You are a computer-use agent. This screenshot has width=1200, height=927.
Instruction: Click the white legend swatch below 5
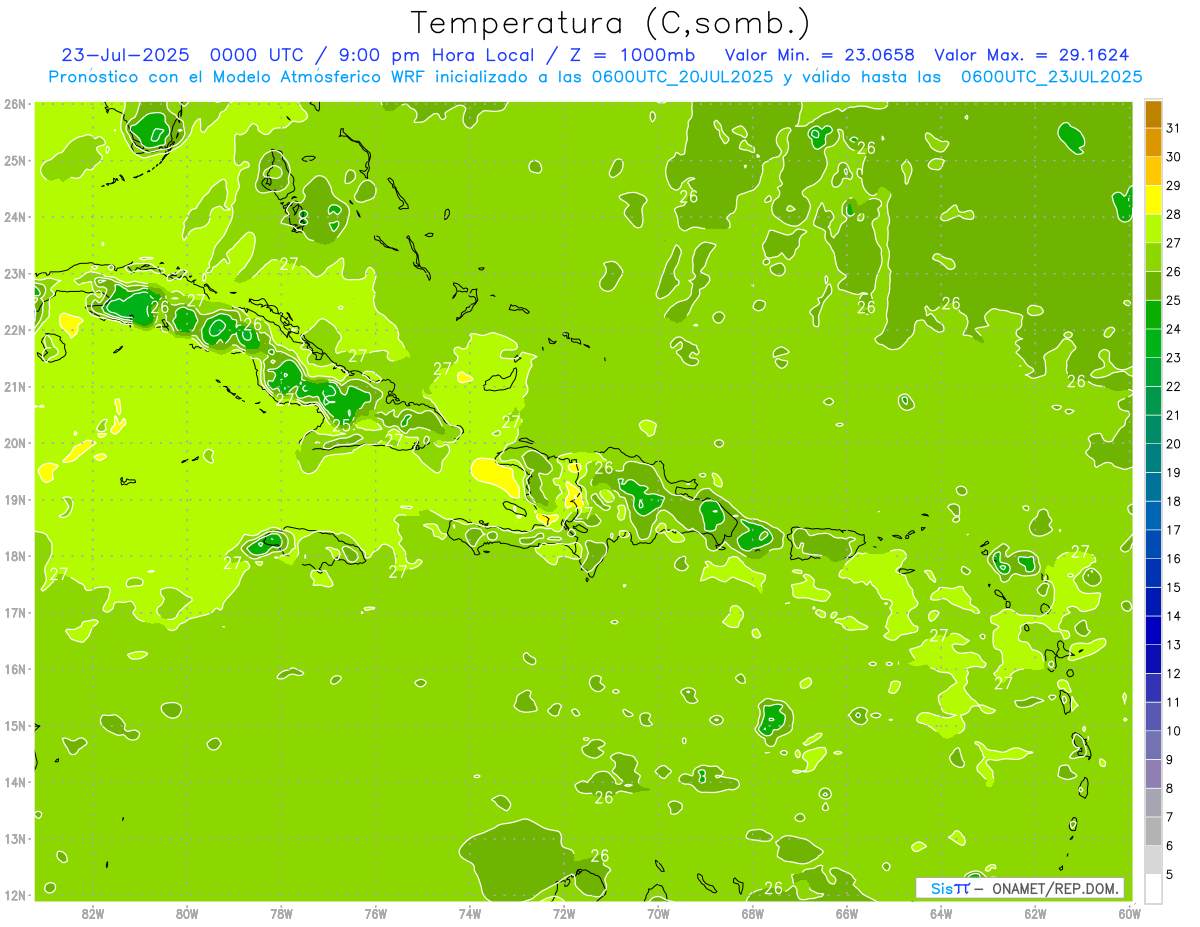1153,888
